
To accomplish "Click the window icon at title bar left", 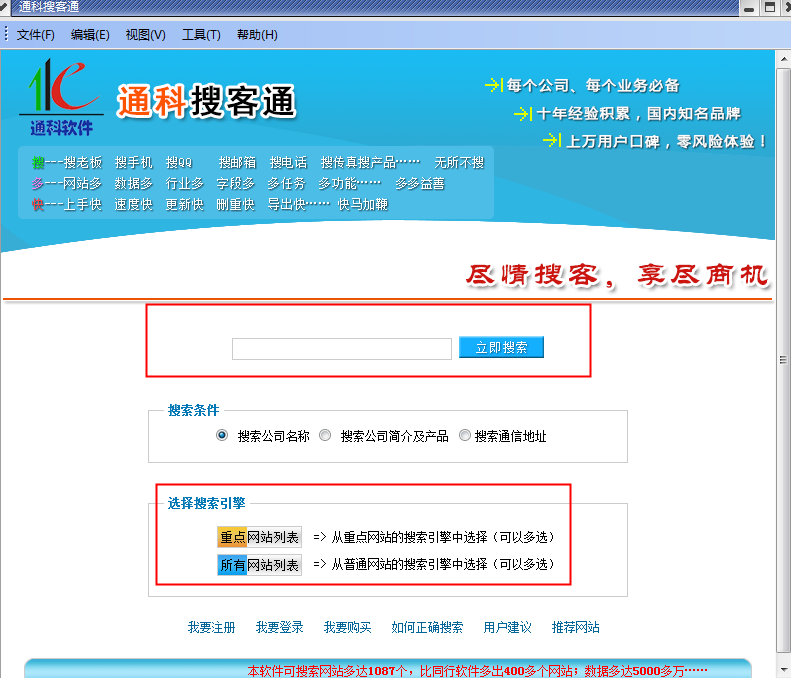I will pyautogui.click(x=4, y=7).
